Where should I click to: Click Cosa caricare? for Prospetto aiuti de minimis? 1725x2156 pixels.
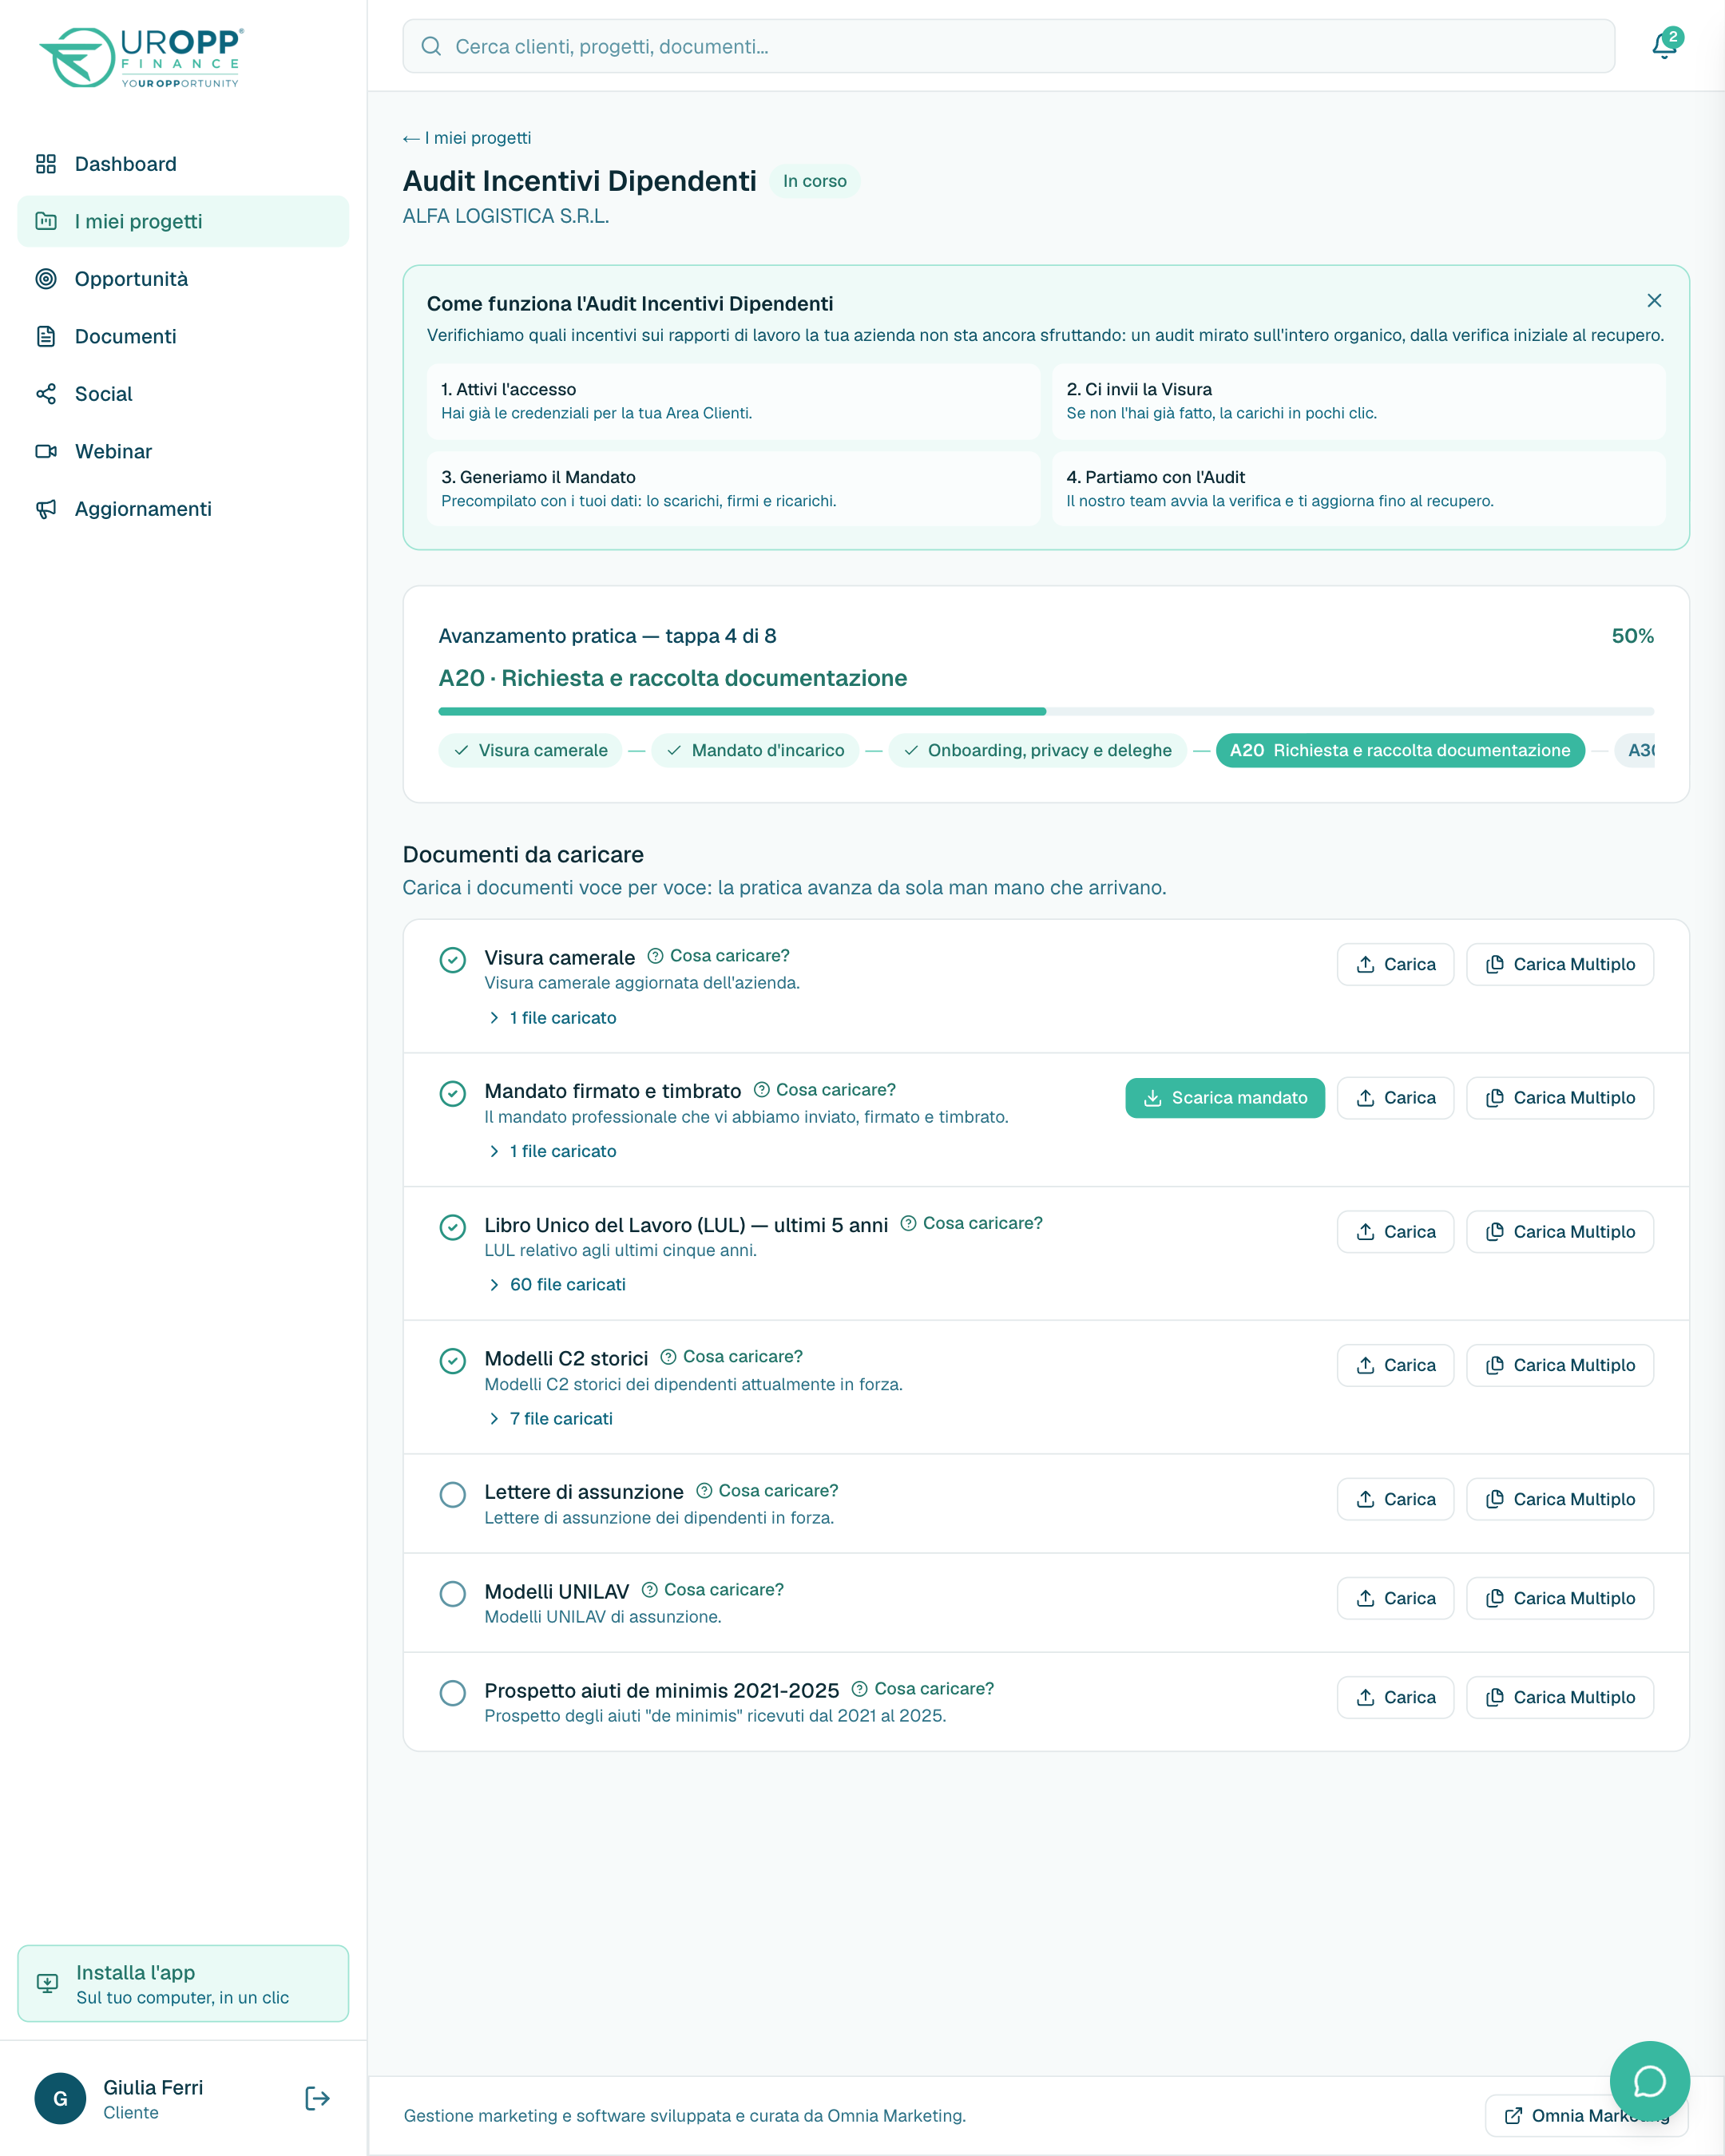[923, 1689]
